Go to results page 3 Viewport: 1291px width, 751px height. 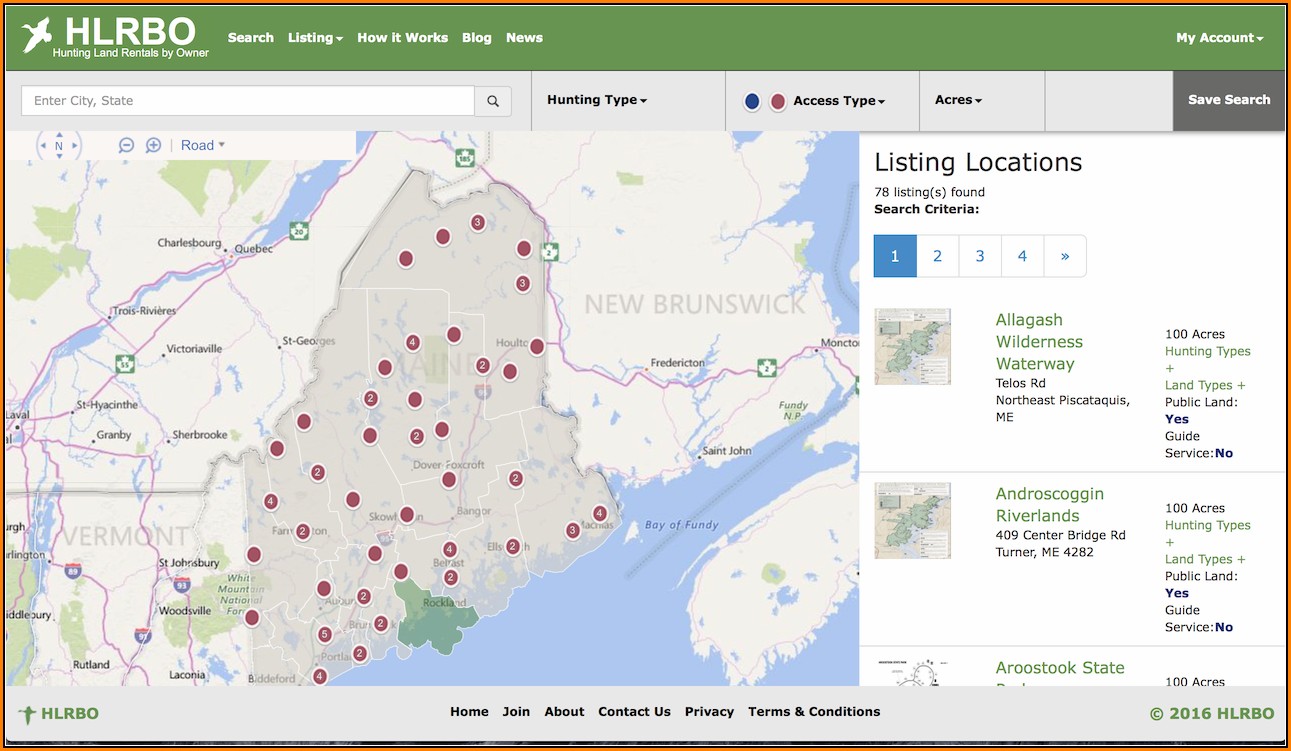[x=980, y=256]
